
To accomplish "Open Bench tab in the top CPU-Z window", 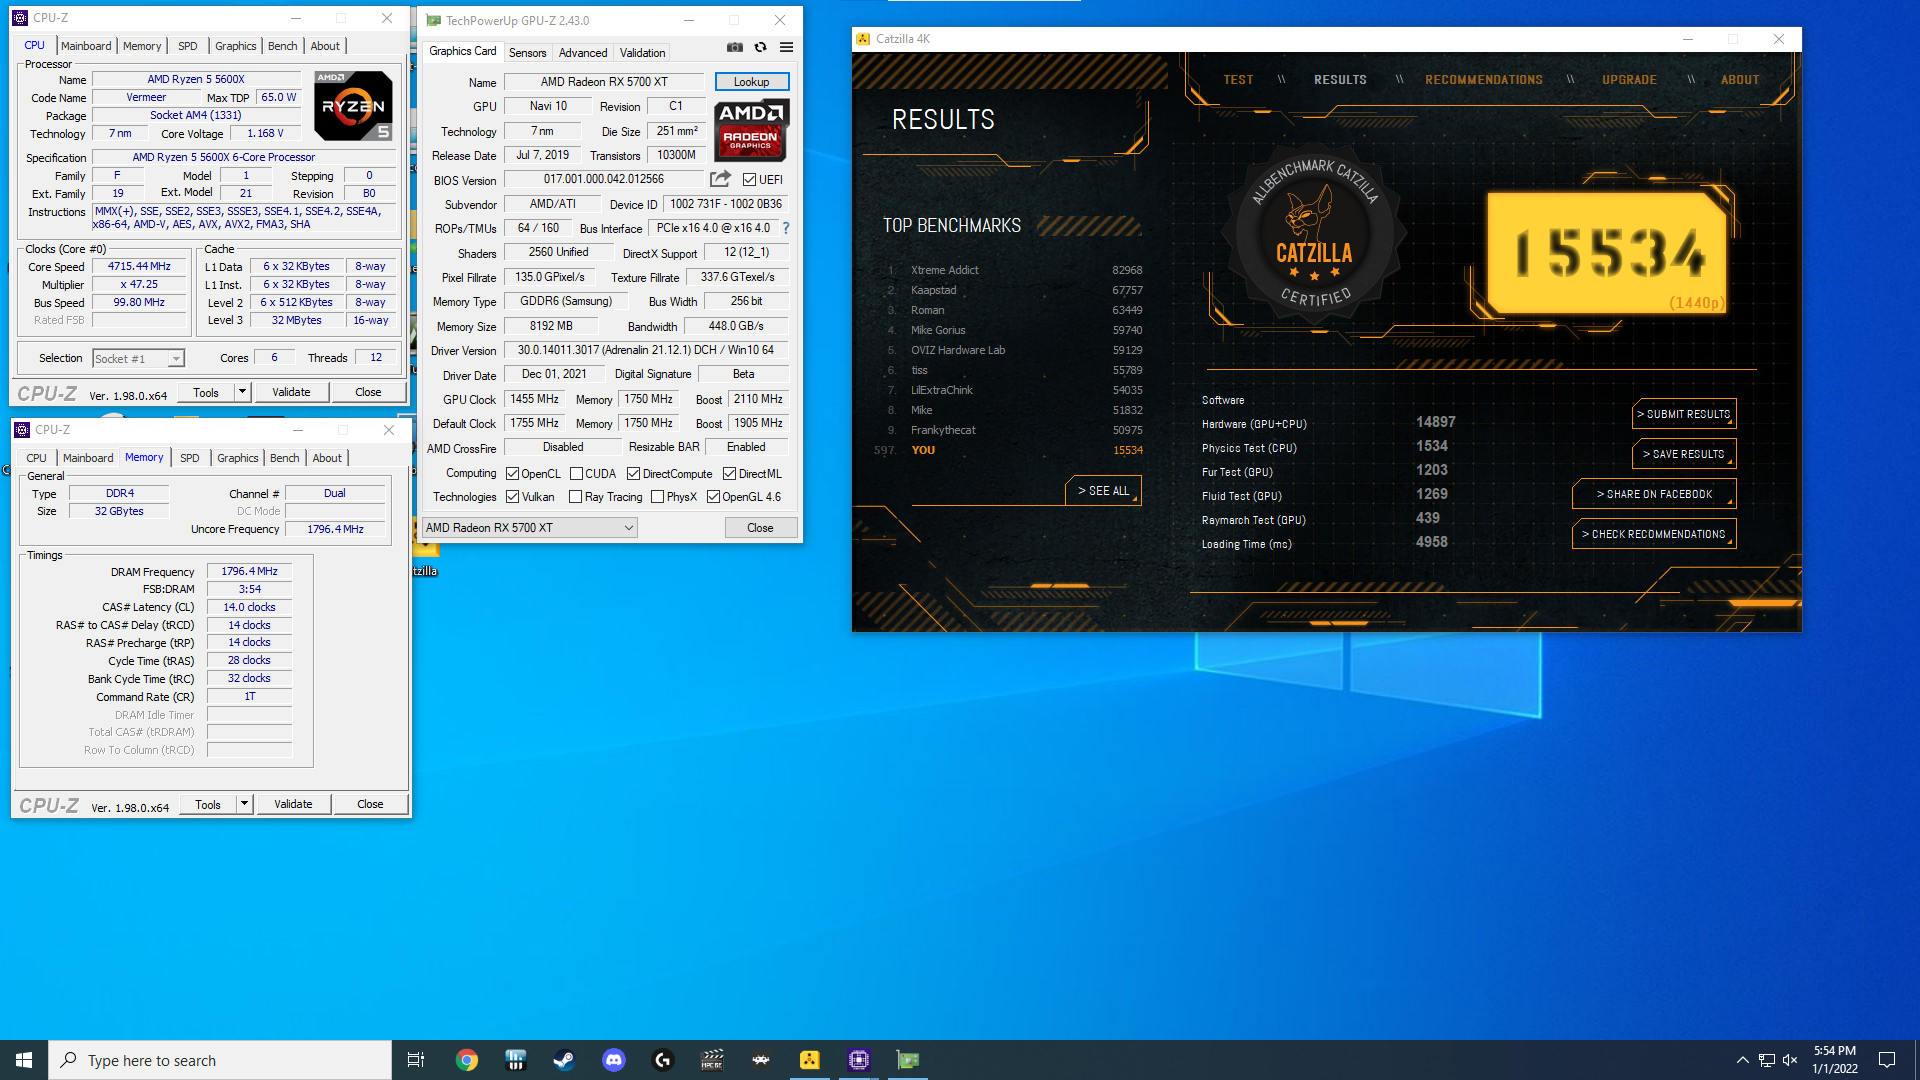I will [283, 46].
